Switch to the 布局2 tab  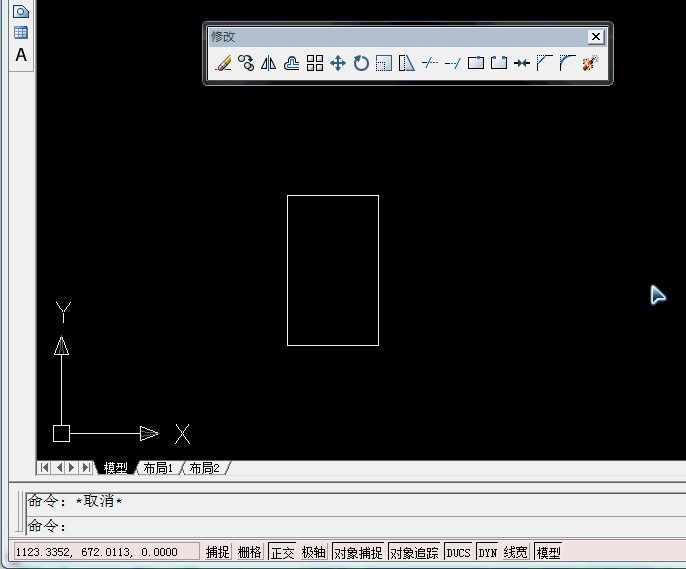click(204, 468)
